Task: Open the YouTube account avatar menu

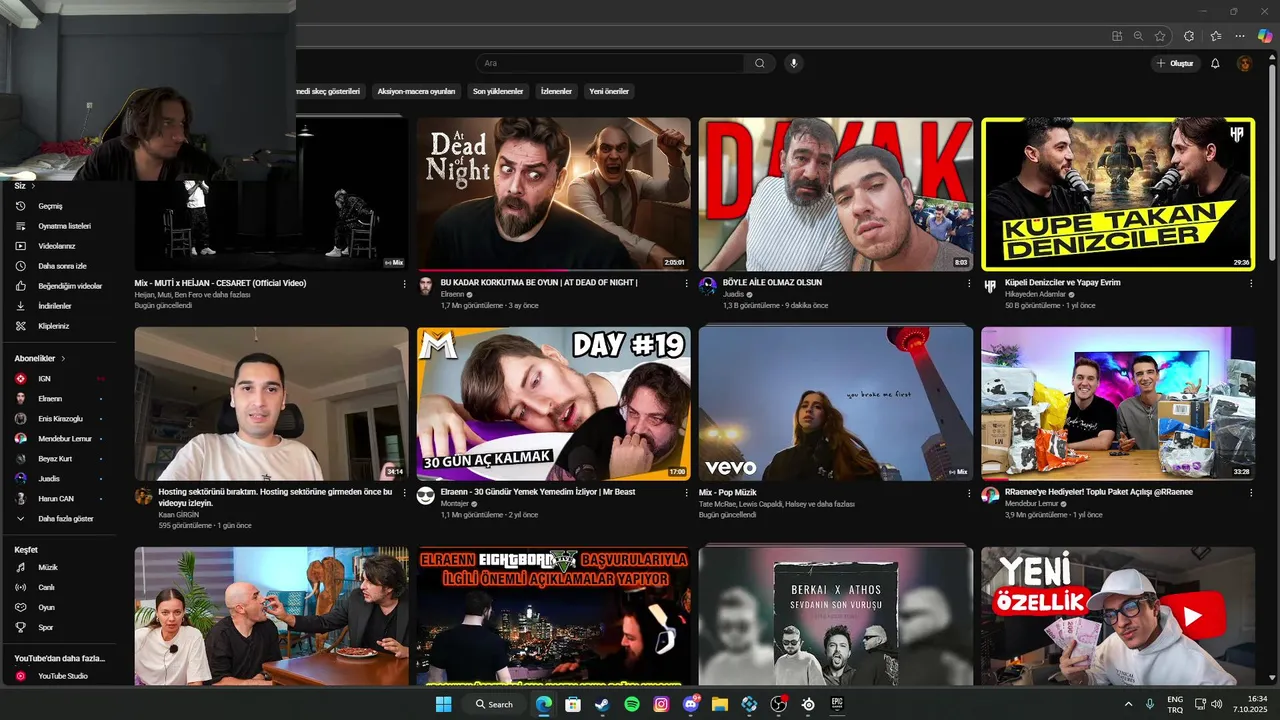Action: click(x=1244, y=63)
